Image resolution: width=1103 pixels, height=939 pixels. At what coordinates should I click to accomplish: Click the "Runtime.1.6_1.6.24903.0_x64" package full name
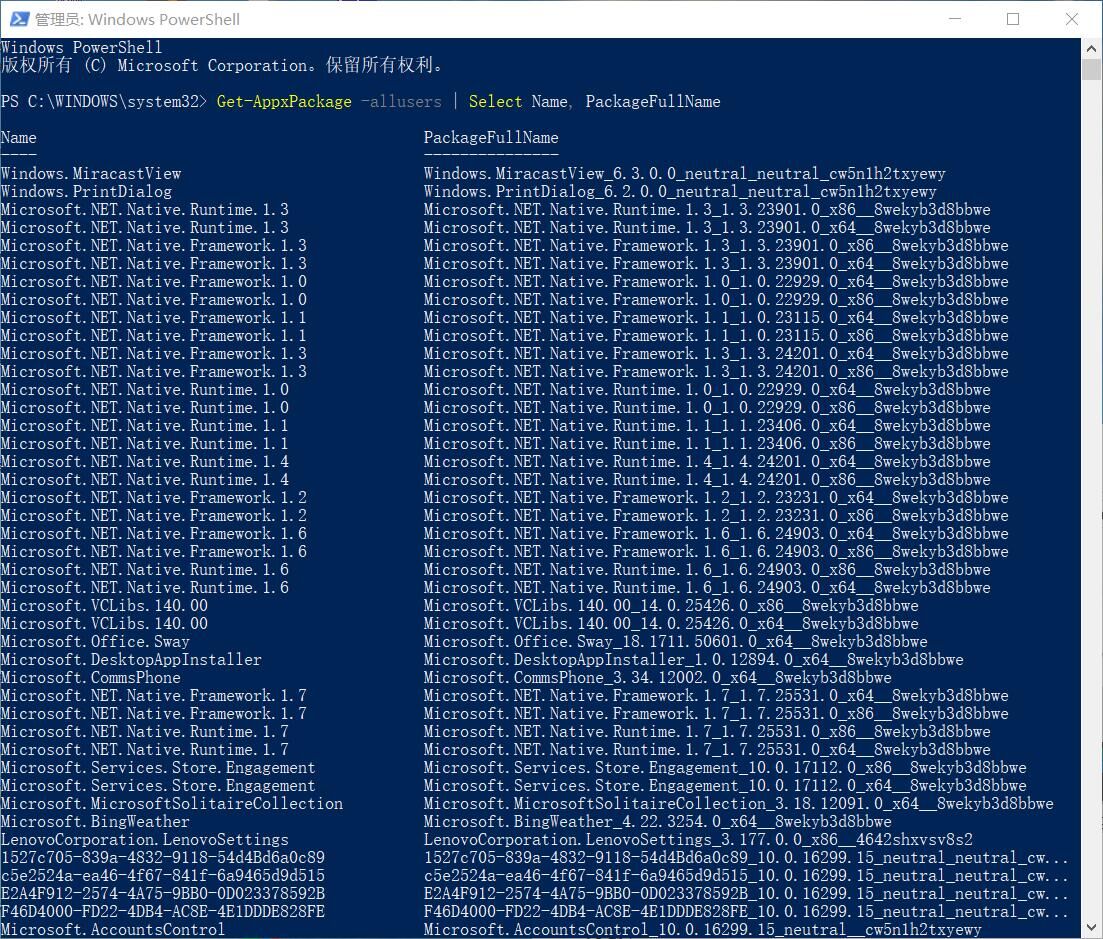707,587
